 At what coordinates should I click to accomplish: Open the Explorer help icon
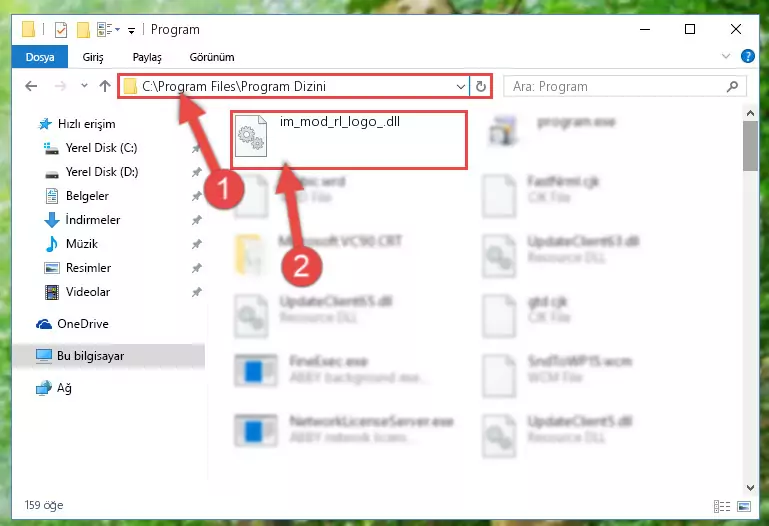pos(747,56)
